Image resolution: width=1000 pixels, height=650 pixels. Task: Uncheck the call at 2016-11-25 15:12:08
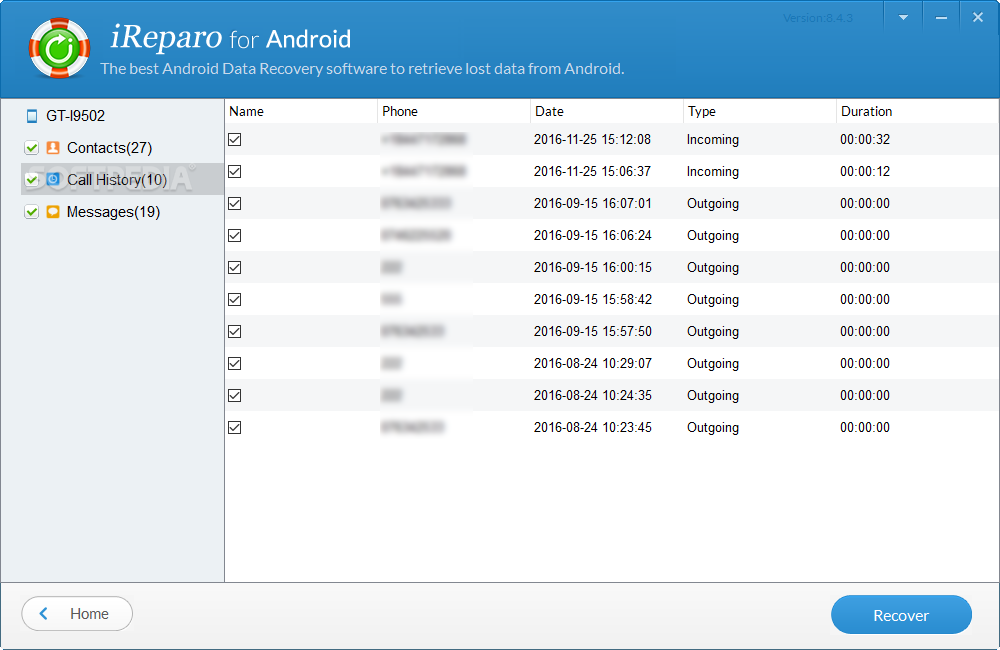coord(235,139)
